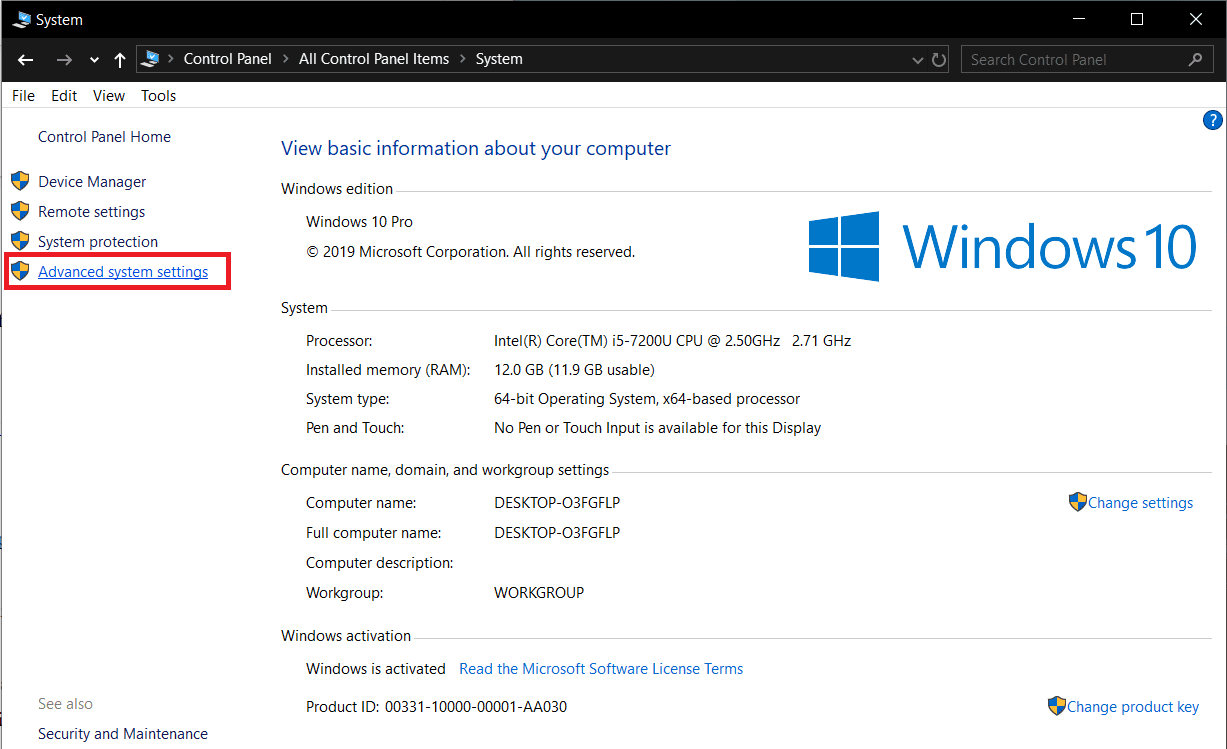1227x749 pixels.
Task: Click the back arrow navigation button
Action: 26,60
